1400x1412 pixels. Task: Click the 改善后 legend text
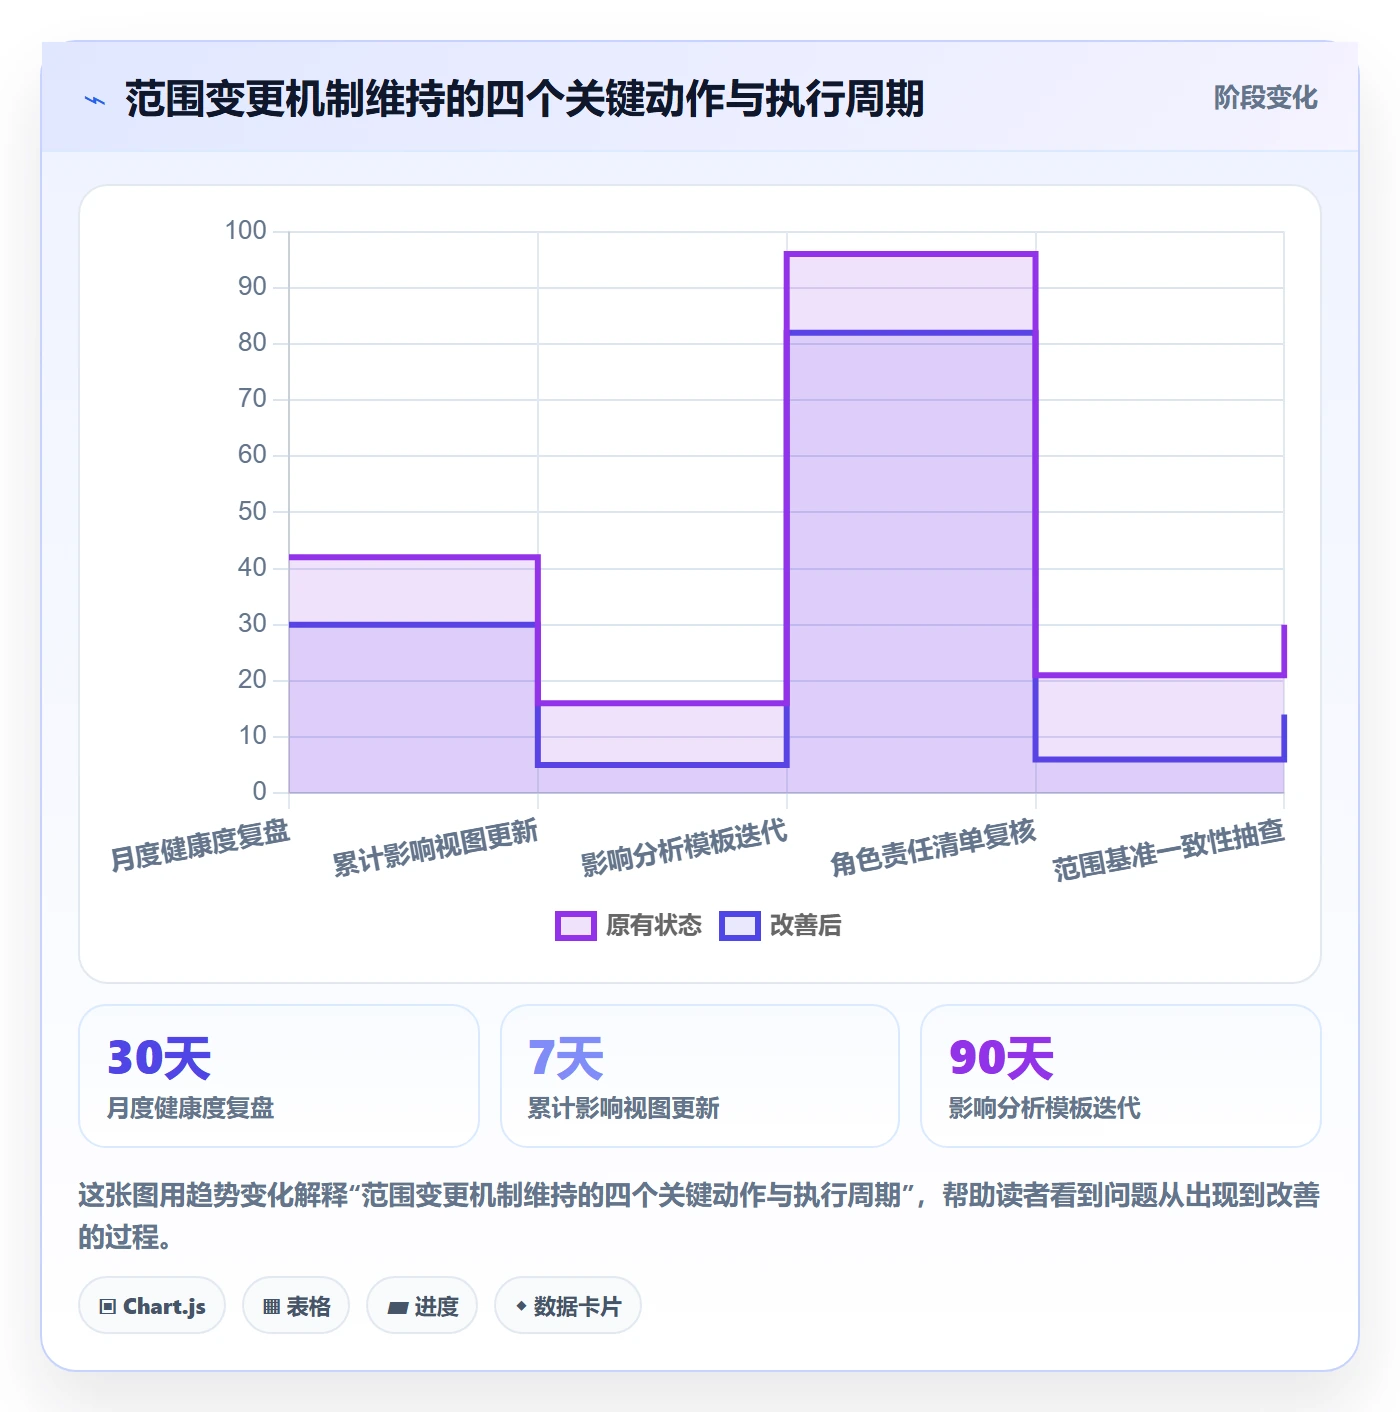805,926
